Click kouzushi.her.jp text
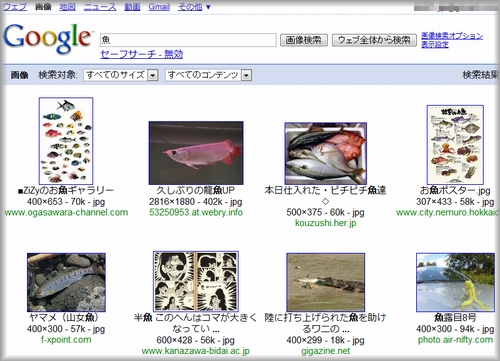500x361 pixels. pyautogui.click(x=326, y=223)
